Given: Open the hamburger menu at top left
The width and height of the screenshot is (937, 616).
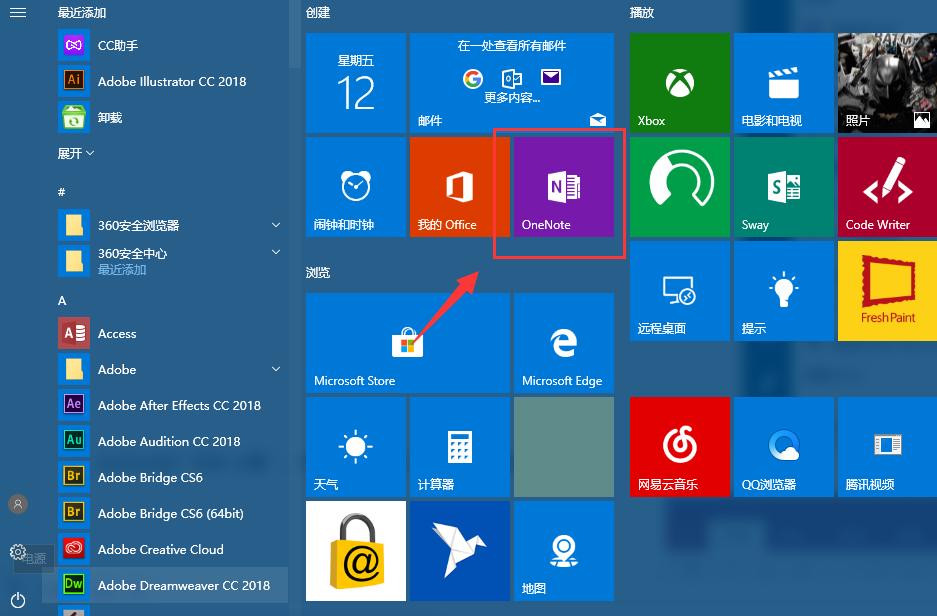Looking at the screenshot, I should [x=17, y=13].
